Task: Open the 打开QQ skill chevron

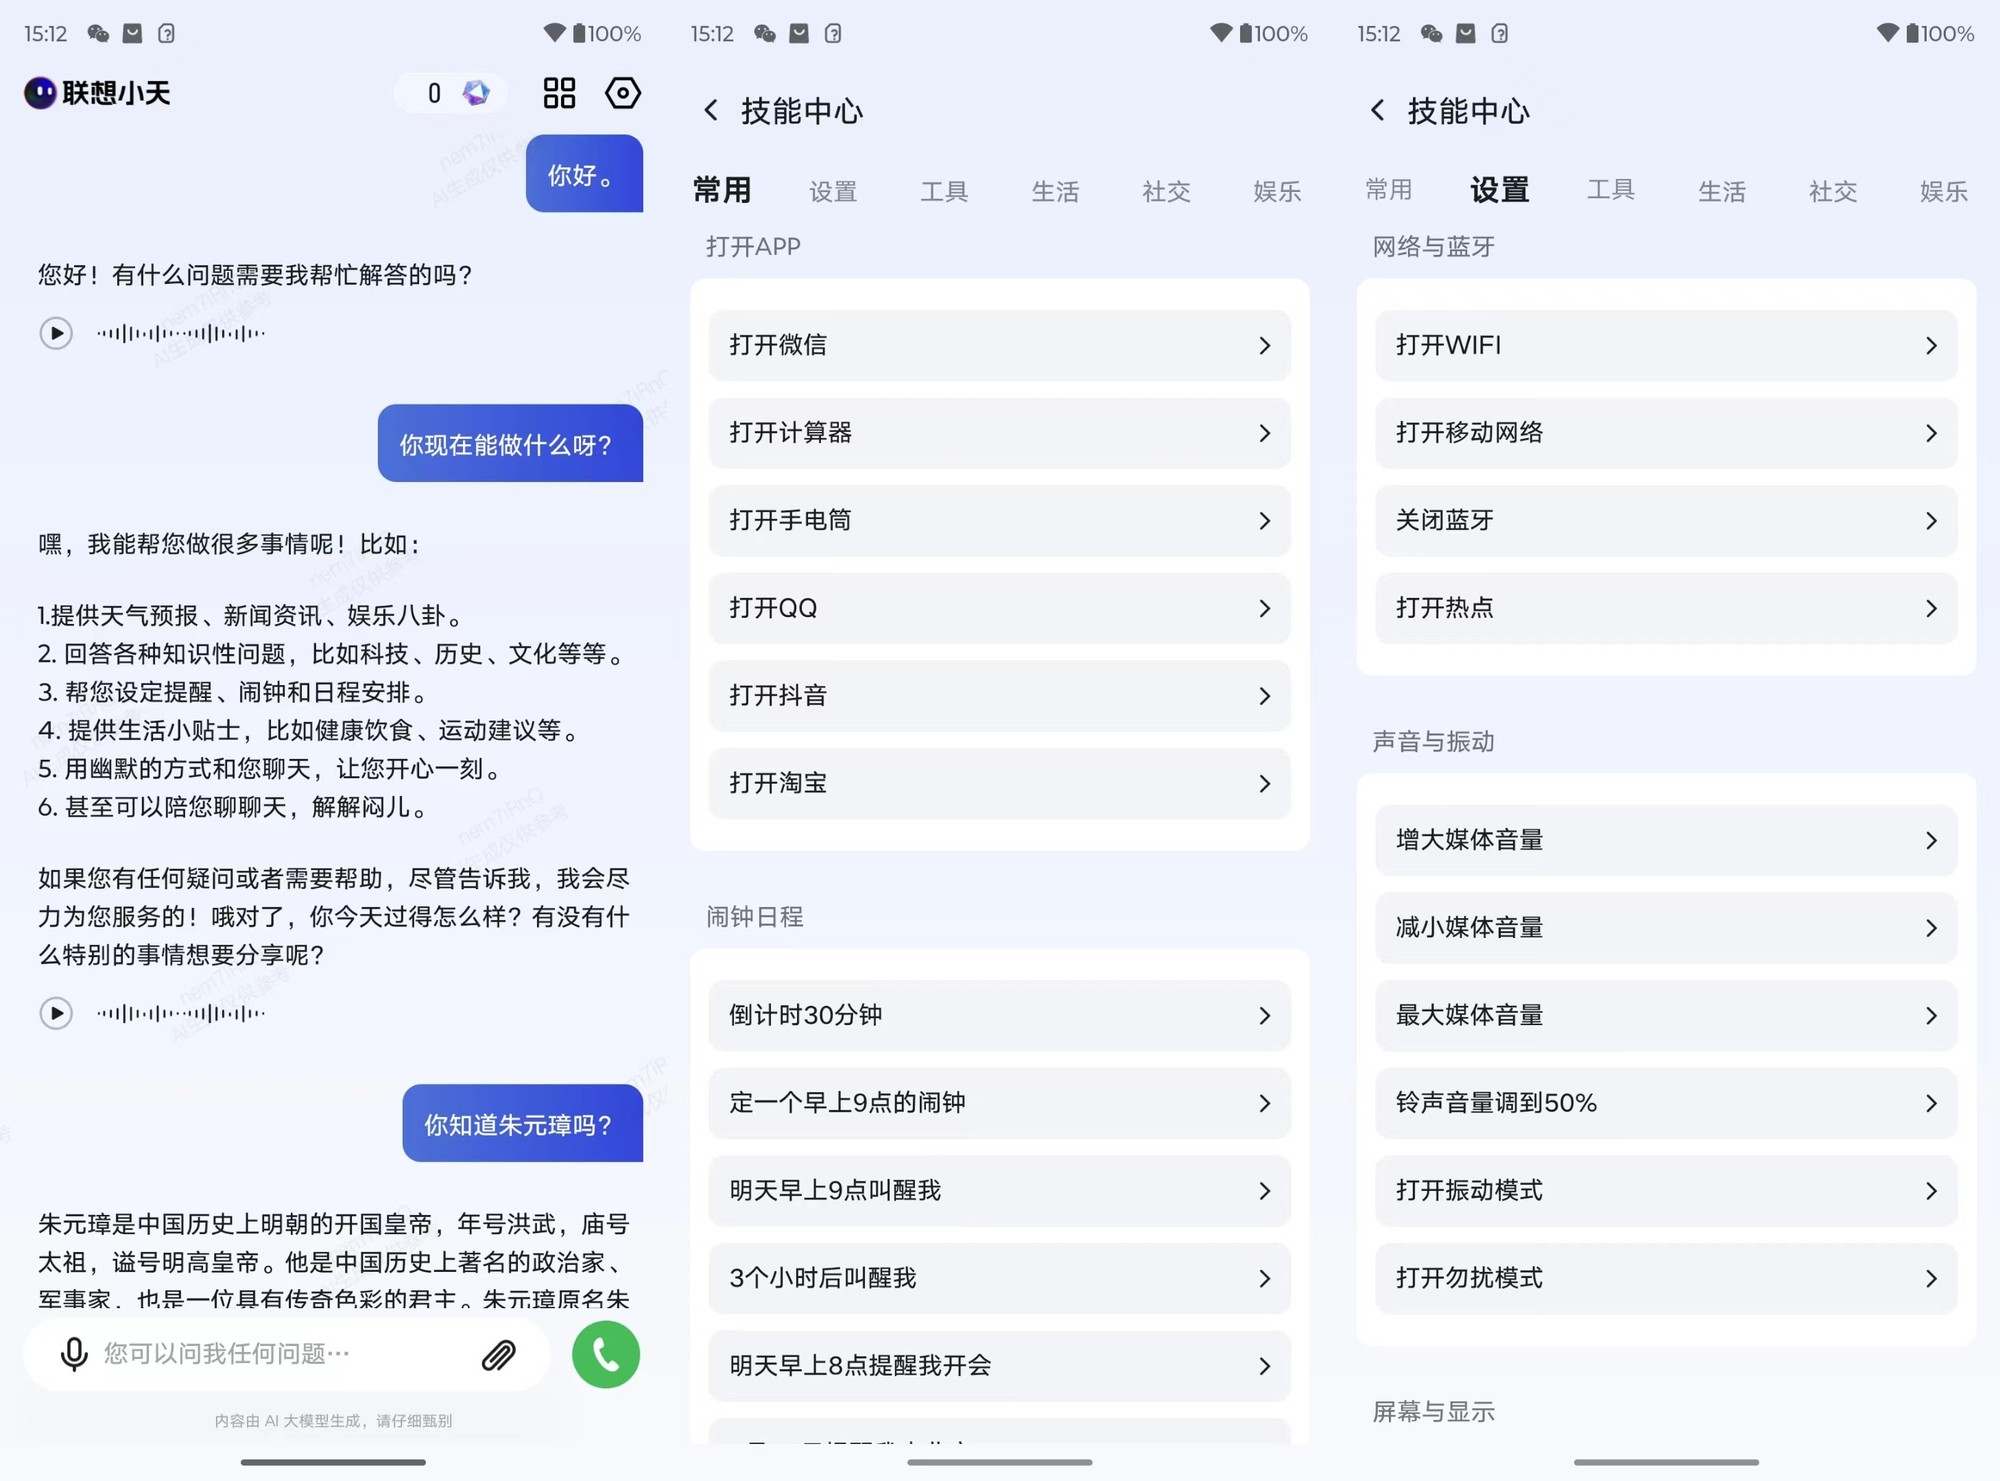Action: (1264, 608)
